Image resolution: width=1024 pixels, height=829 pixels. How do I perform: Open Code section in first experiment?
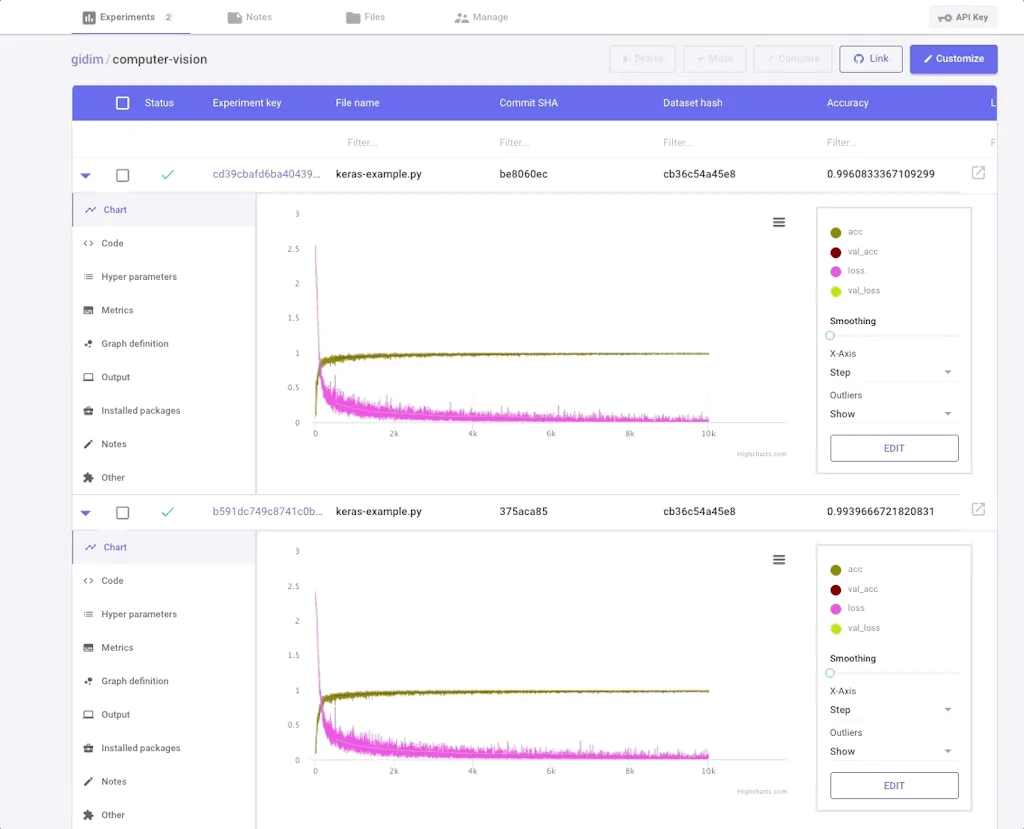(x=112, y=243)
